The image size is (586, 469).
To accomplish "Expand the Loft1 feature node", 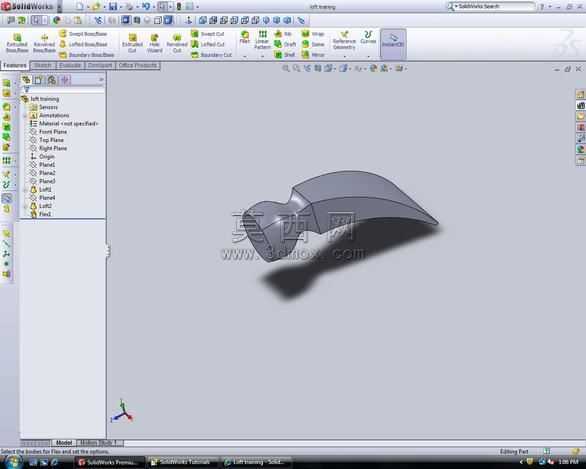I will coord(25,189).
